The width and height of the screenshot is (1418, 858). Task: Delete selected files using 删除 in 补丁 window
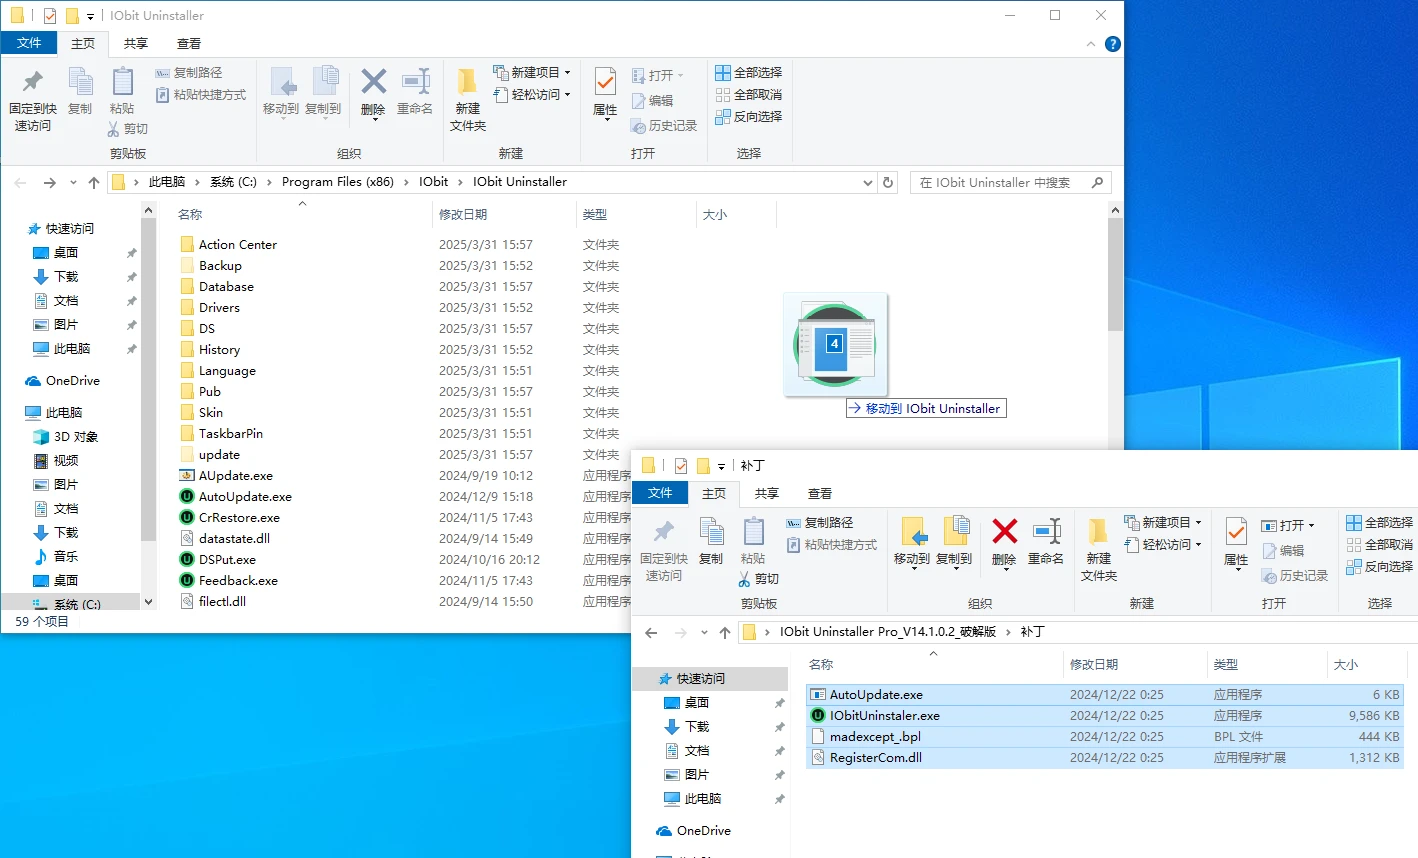coord(1004,543)
